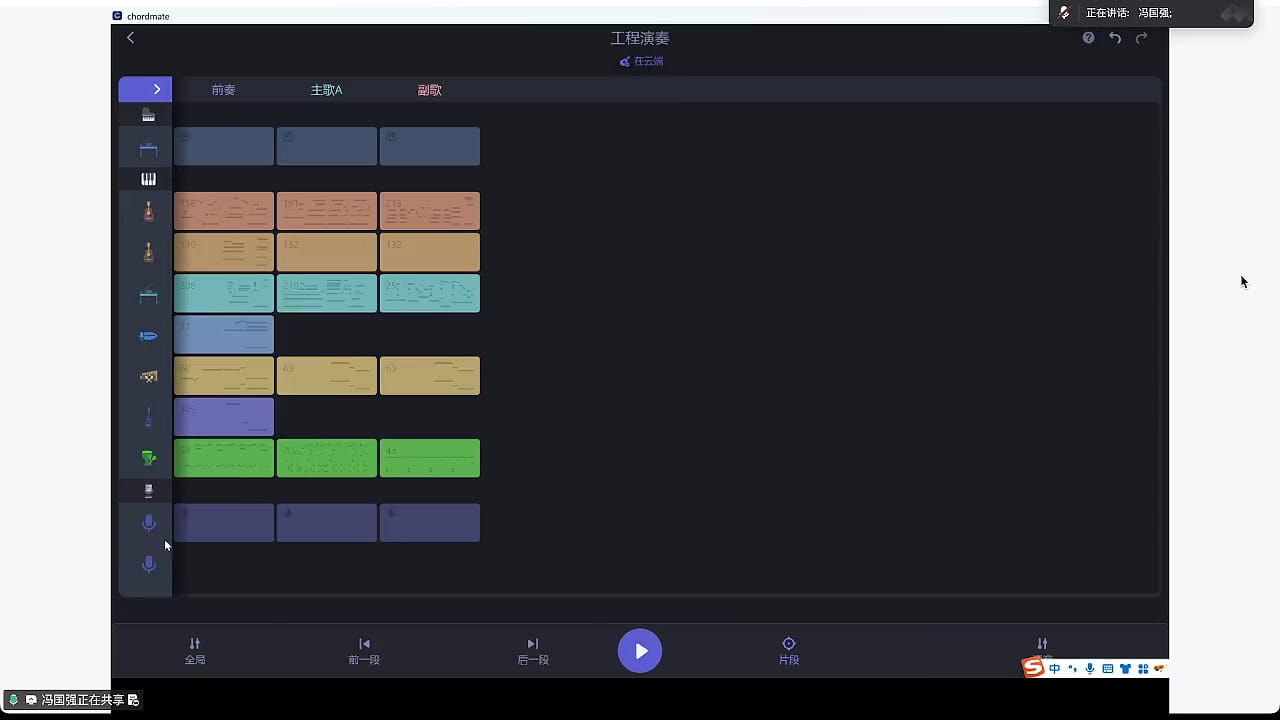
Task: Select the blue instrument icon of the single blue clip row
Action: [148, 336]
